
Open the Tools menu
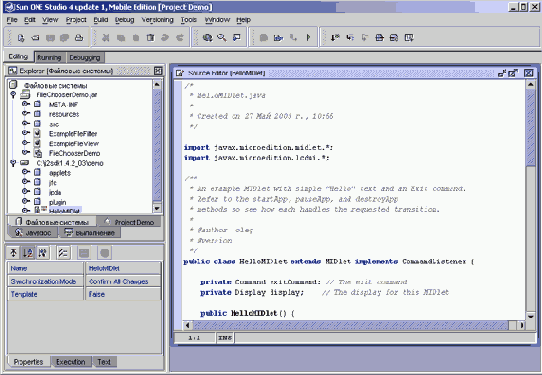(x=188, y=20)
